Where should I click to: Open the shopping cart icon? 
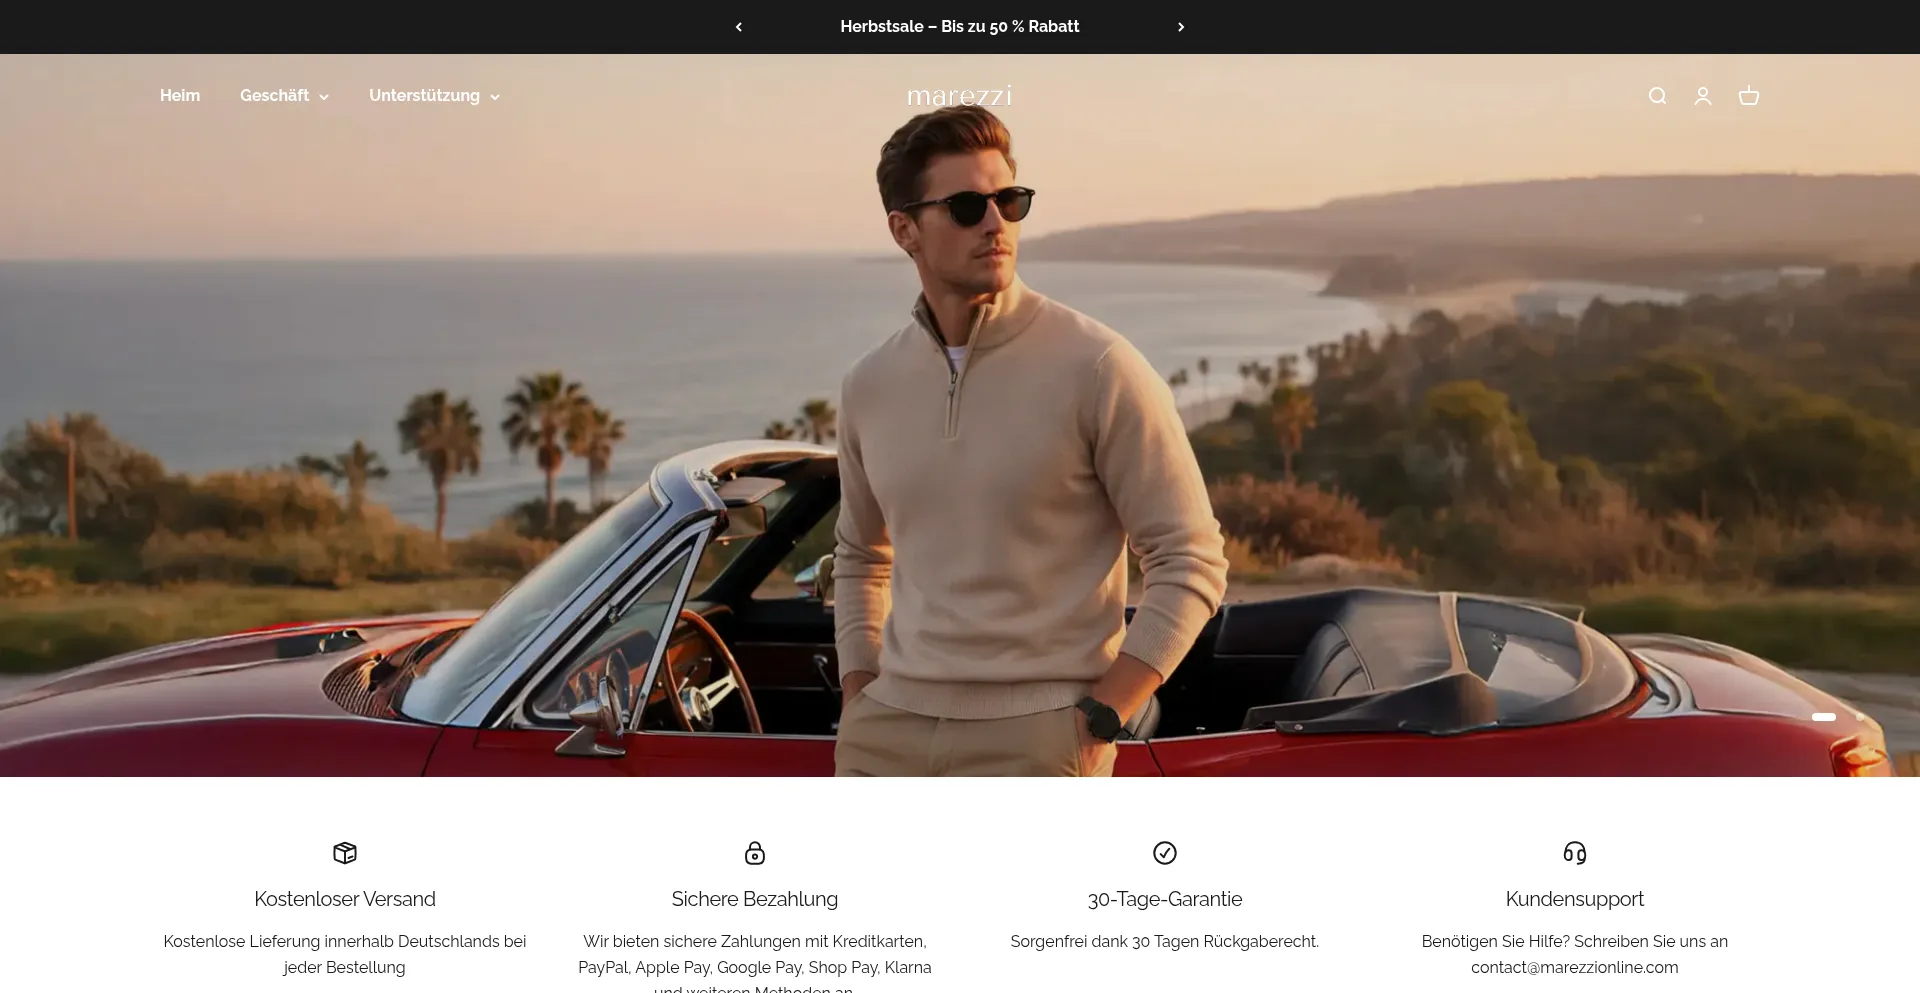point(1749,96)
